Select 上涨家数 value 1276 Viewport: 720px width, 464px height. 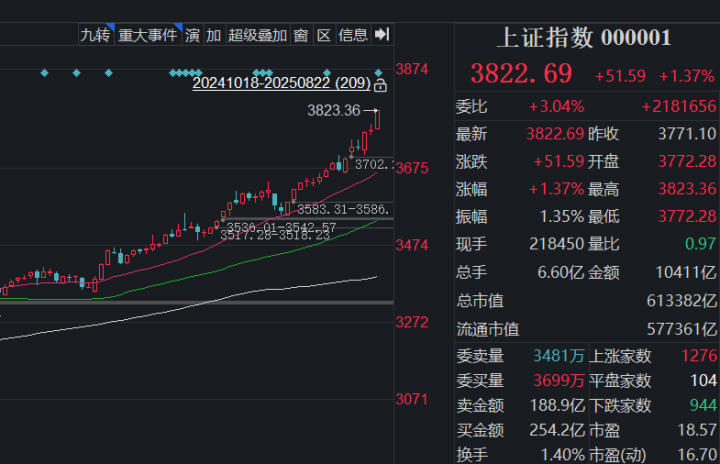click(x=699, y=356)
